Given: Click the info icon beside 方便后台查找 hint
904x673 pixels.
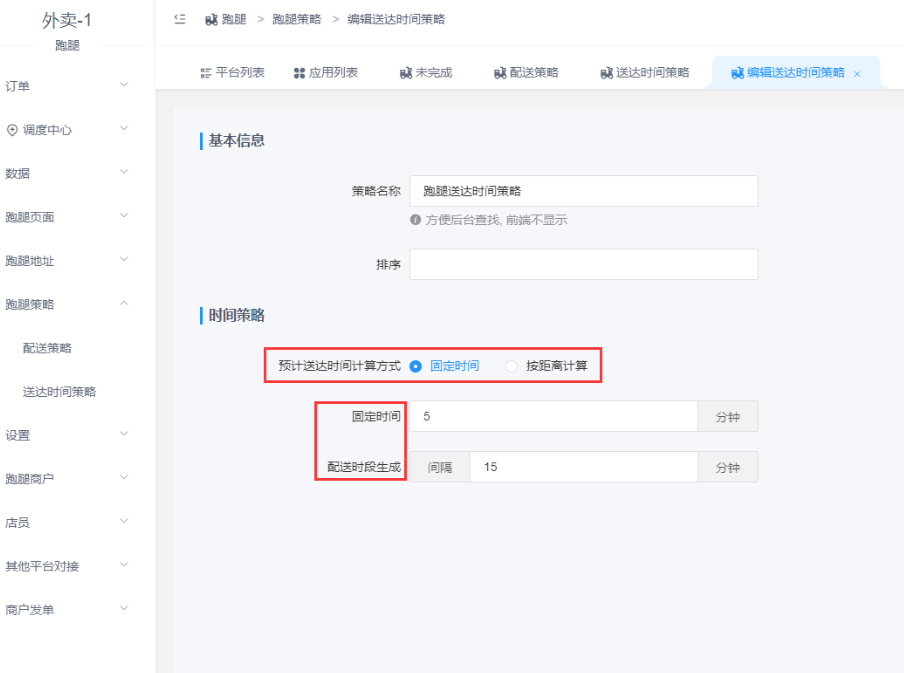Looking at the screenshot, I should (x=415, y=220).
